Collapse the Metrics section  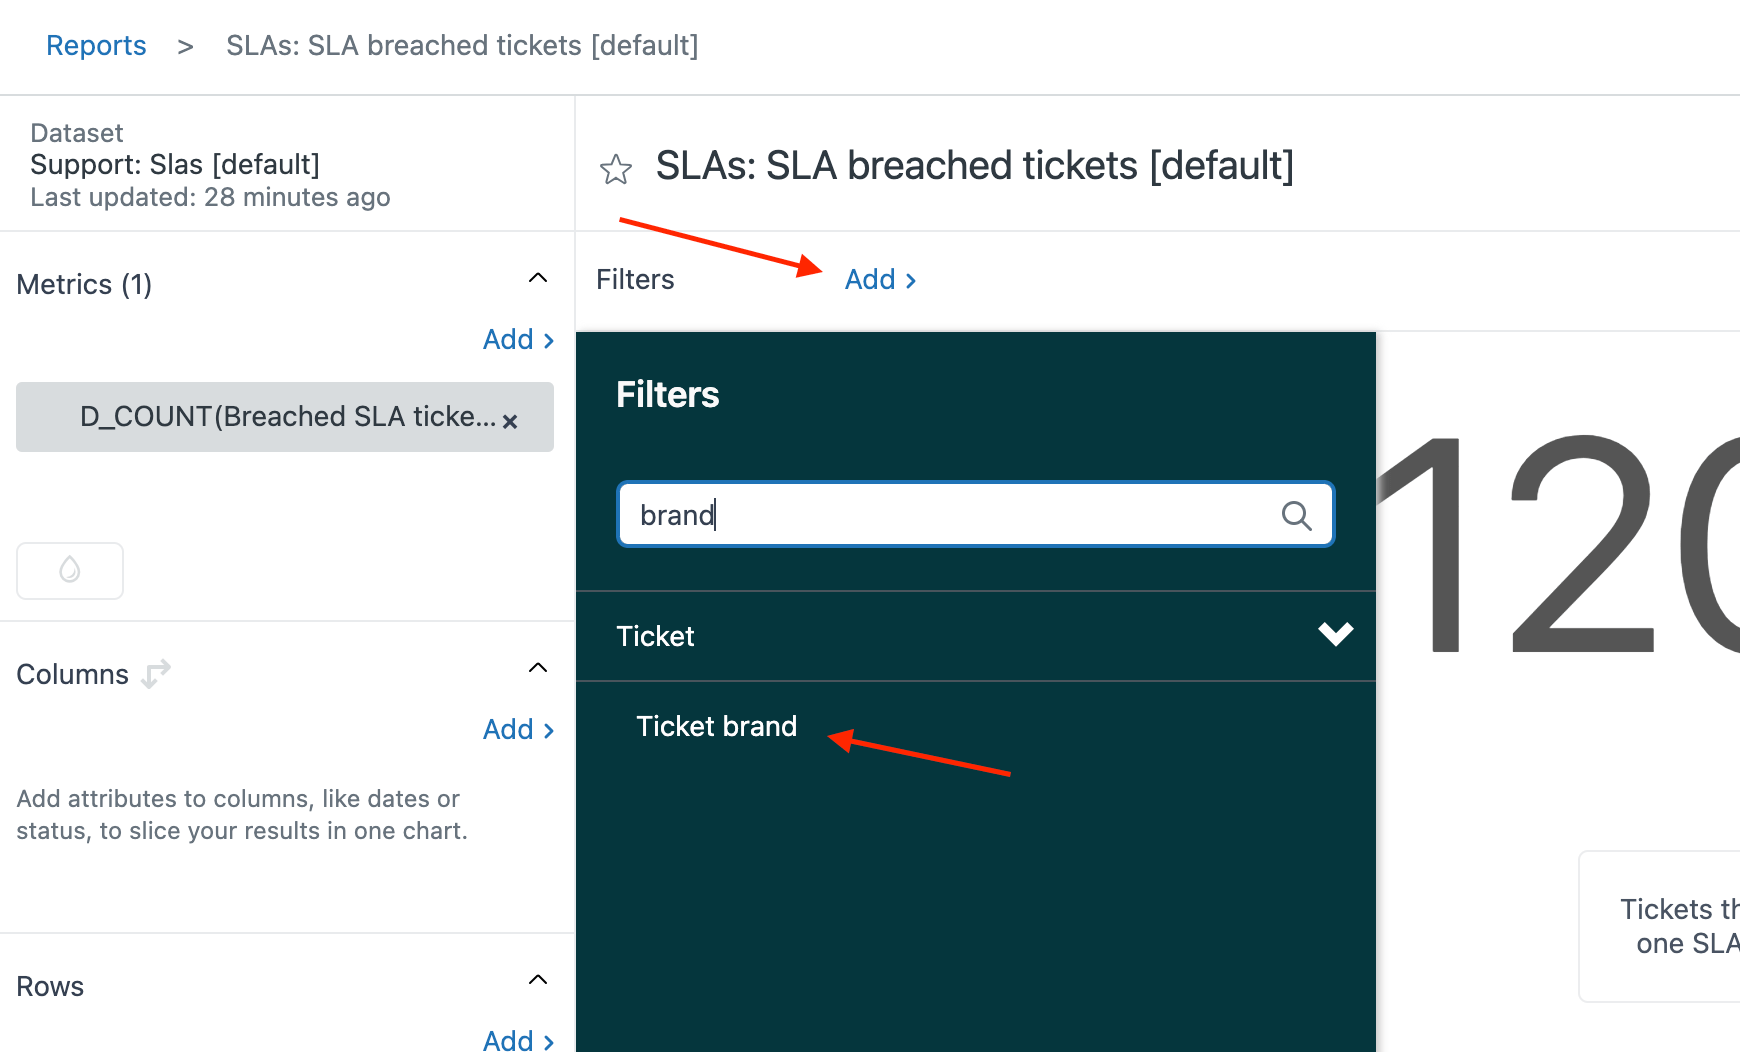click(x=538, y=277)
